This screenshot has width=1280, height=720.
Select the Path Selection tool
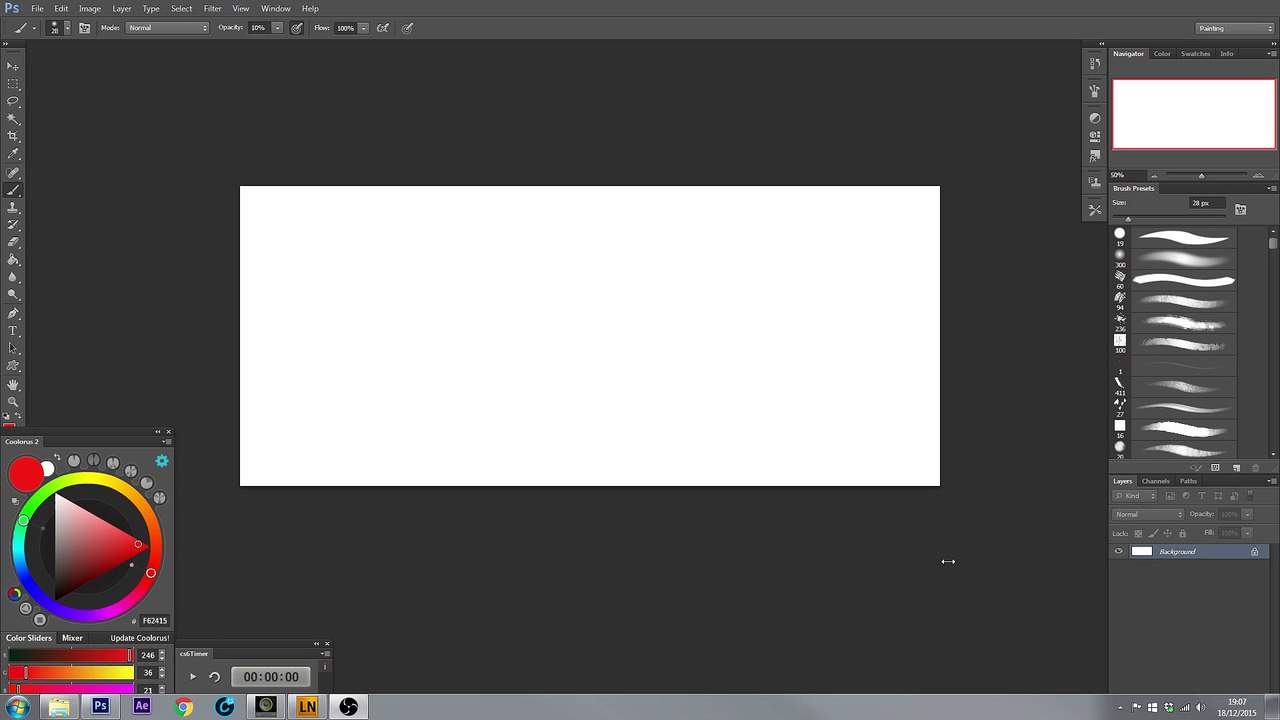13,349
